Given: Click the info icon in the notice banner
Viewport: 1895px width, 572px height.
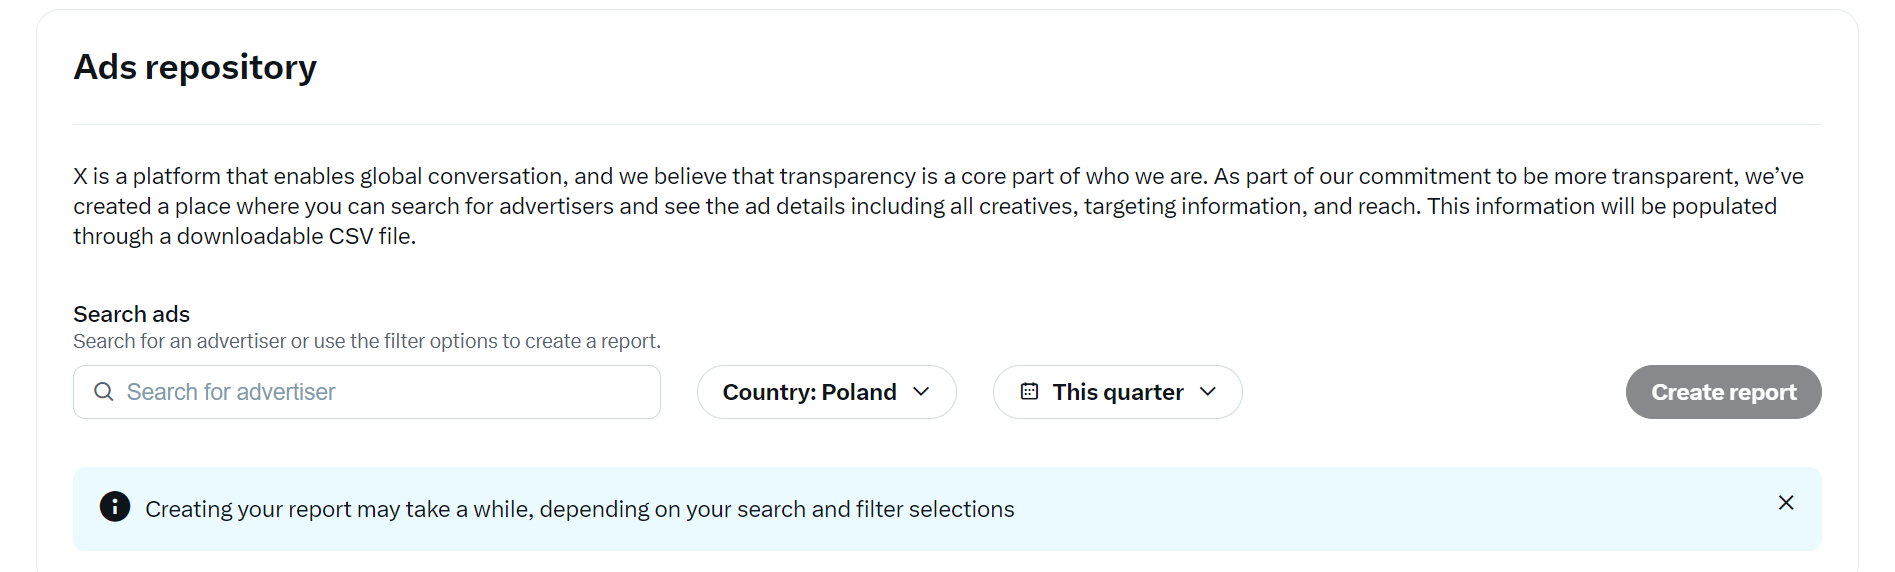Looking at the screenshot, I should [115, 507].
